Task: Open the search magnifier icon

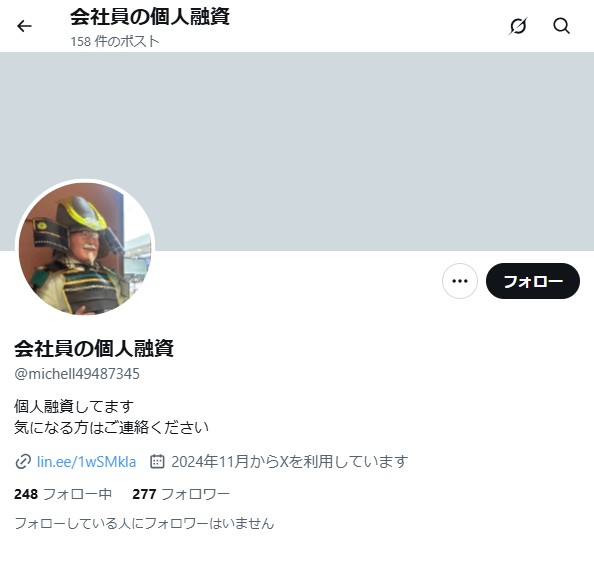Action: (x=561, y=26)
